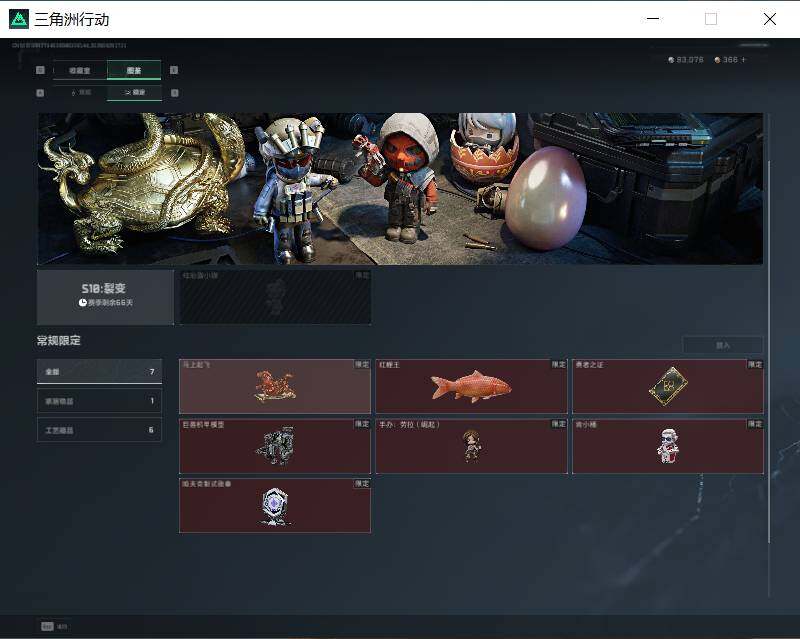Click the Lara figurine icon
Screen dimensions: 800x639
[472, 446]
